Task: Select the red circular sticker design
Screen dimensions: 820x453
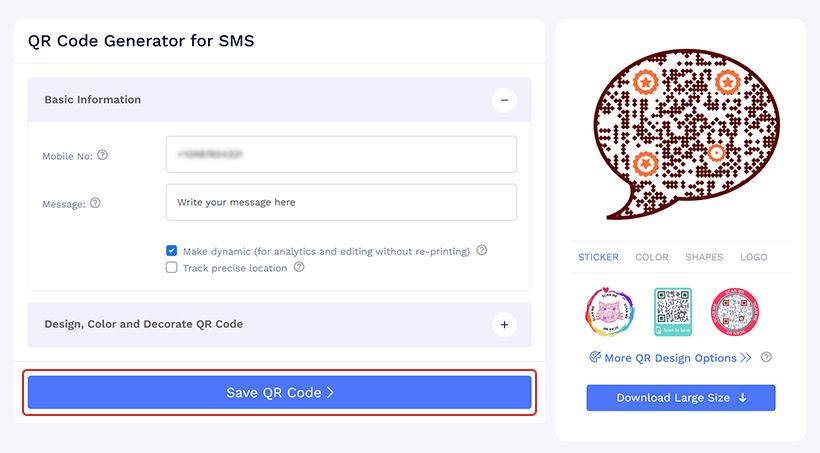Action: click(x=736, y=311)
